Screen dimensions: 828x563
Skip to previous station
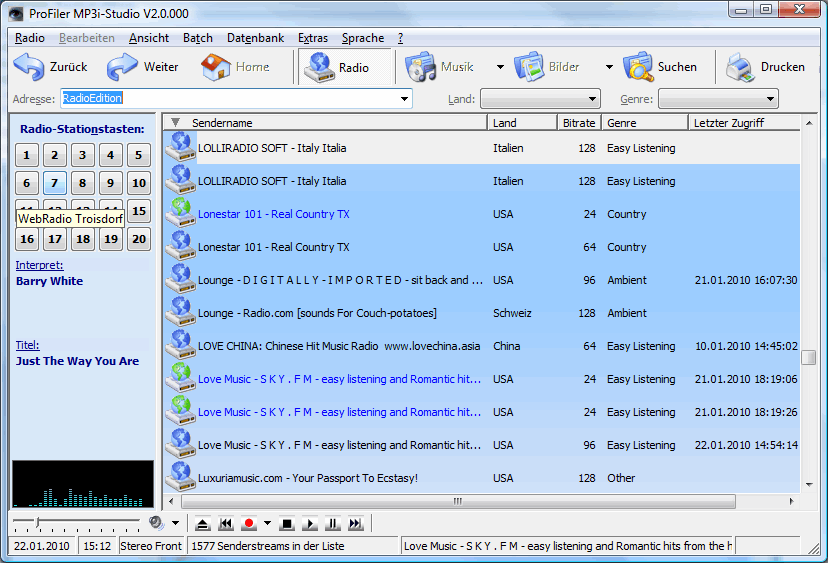pyautogui.click(x=225, y=524)
